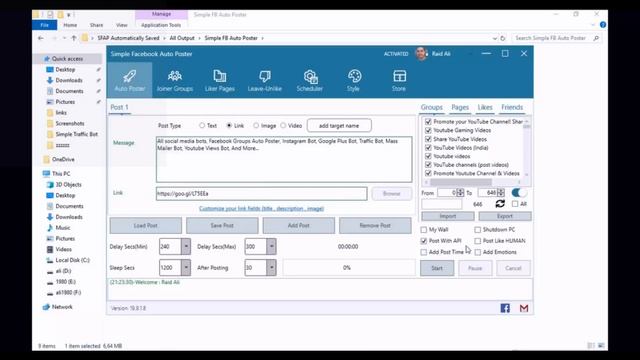Viewport: 640px width, 360px height.
Task: Click the Start button
Action: point(437,268)
